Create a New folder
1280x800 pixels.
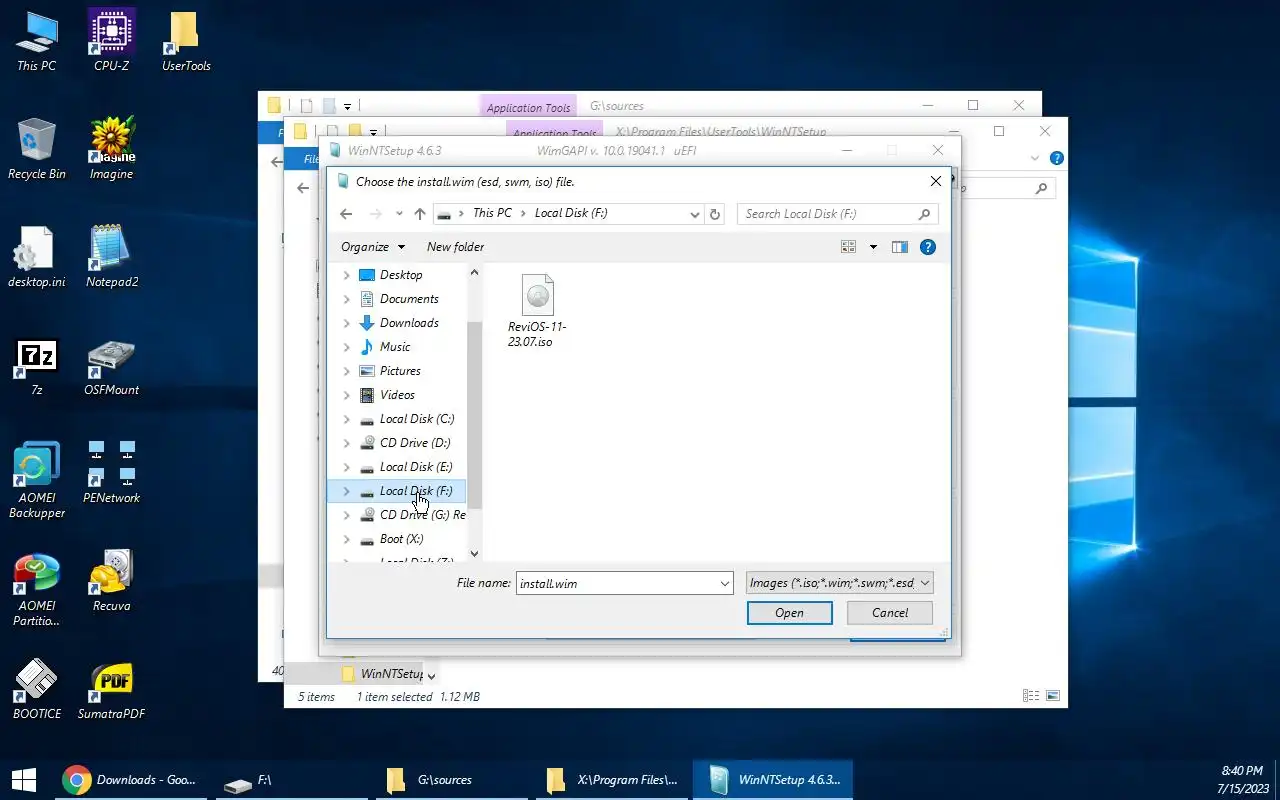coord(455,247)
